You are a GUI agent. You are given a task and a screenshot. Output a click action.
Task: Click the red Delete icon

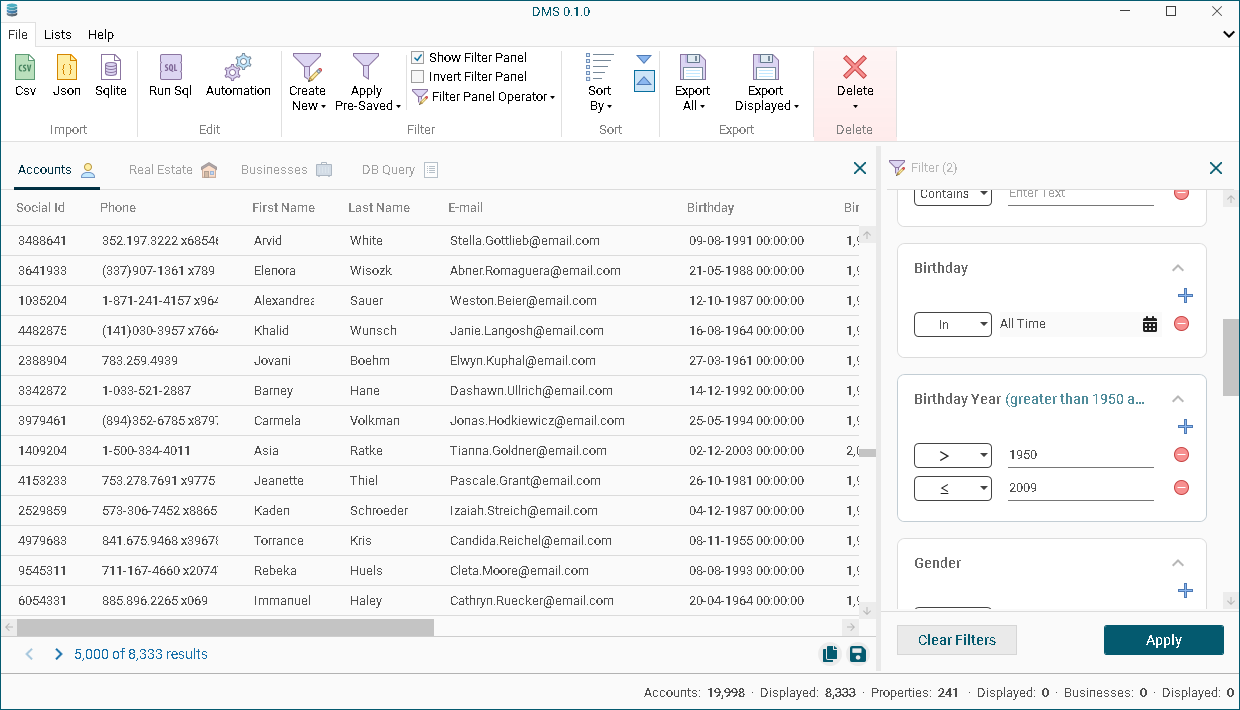pos(855,67)
